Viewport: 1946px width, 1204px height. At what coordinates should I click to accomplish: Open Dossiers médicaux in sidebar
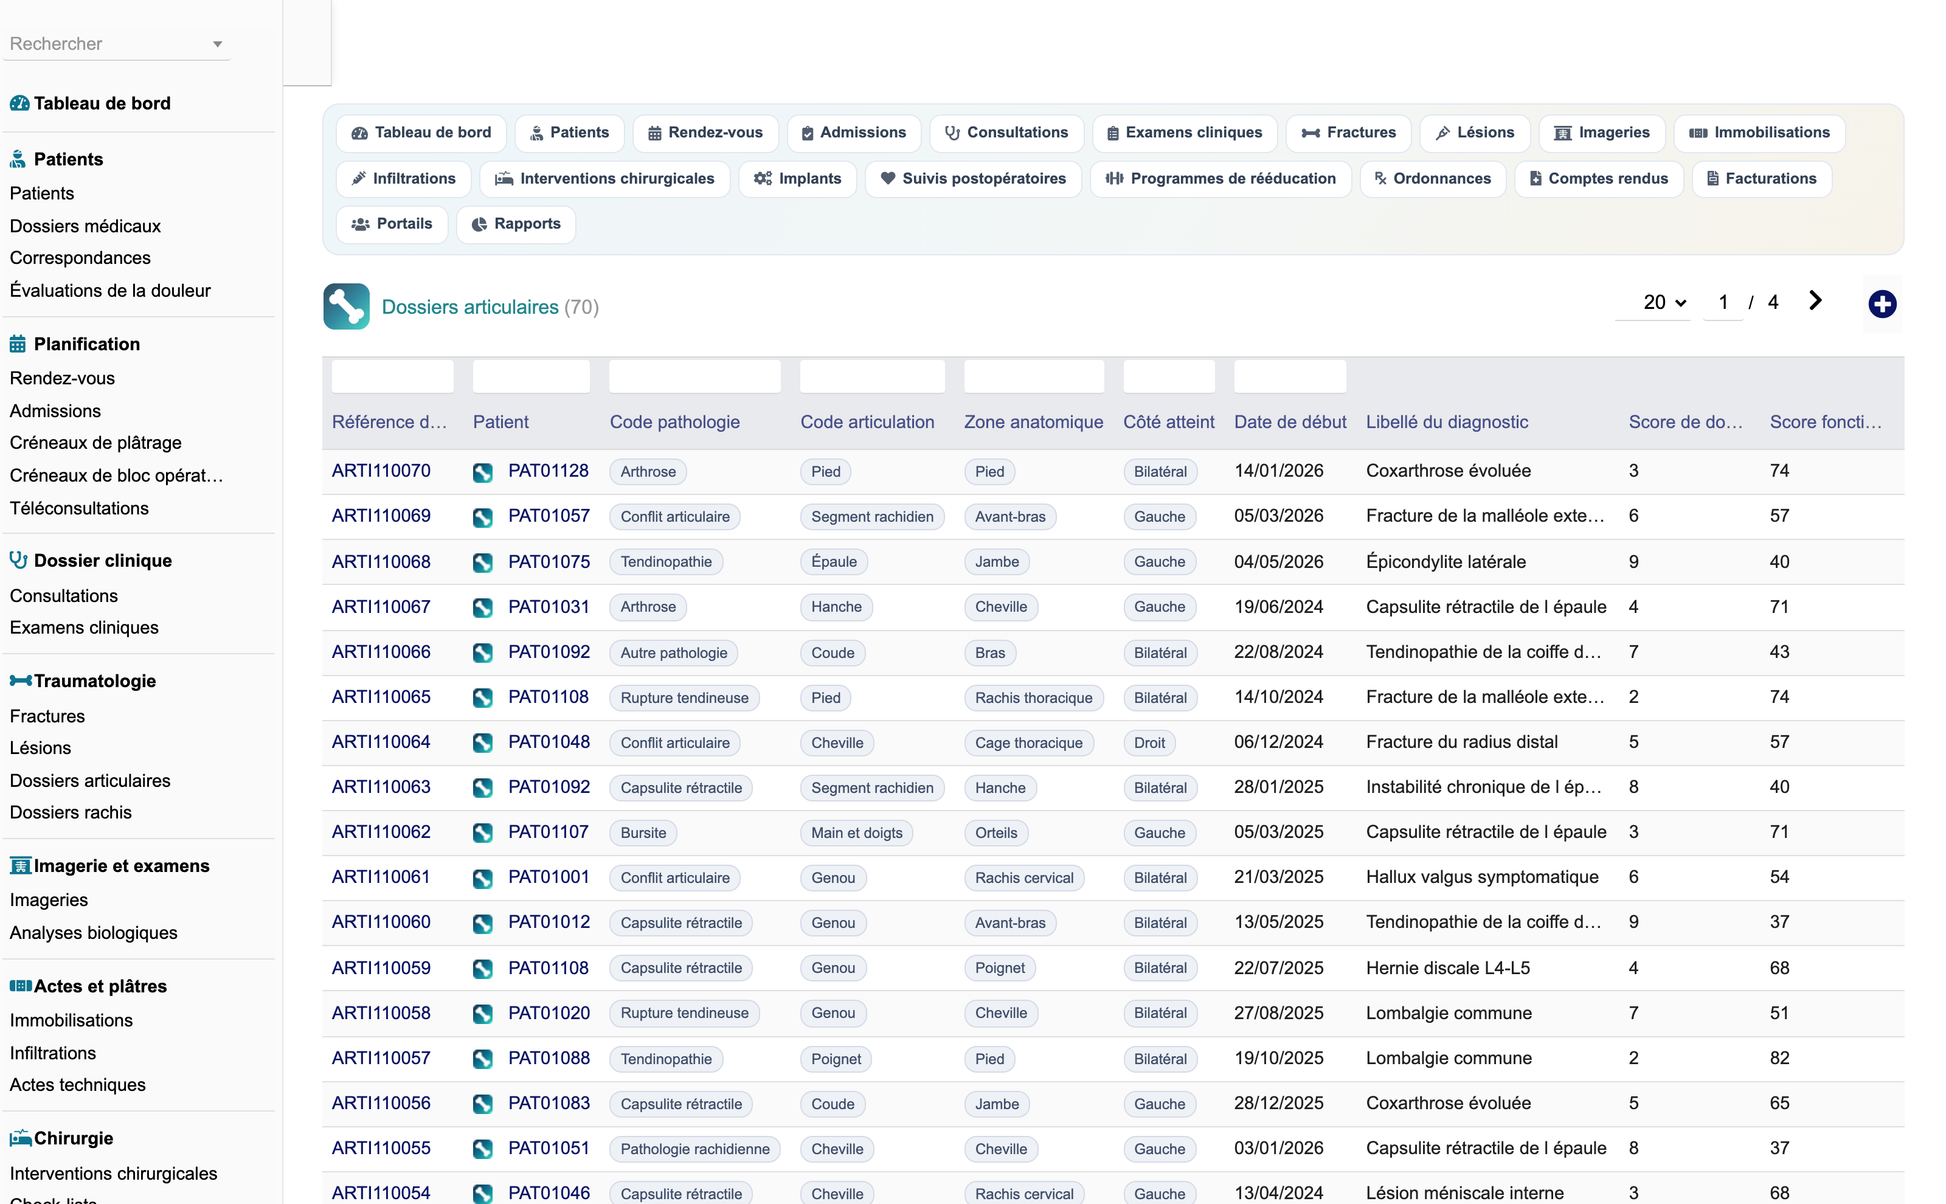coord(85,226)
